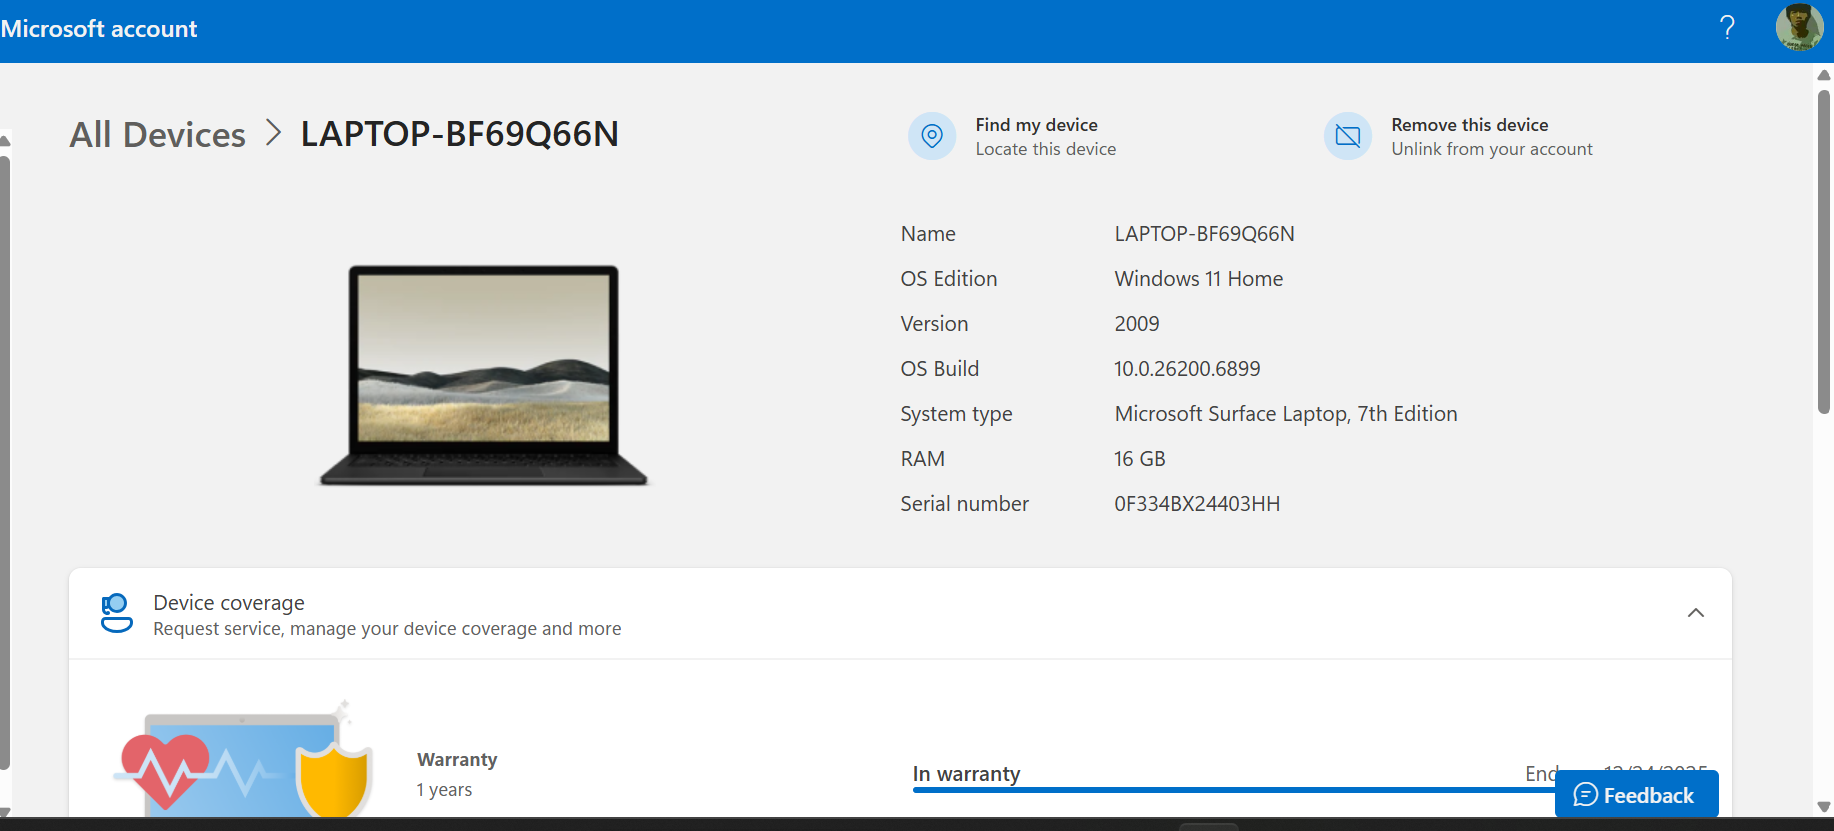Collapse the Device coverage section
1834x831 pixels.
pyautogui.click(x=1696, y=613)
